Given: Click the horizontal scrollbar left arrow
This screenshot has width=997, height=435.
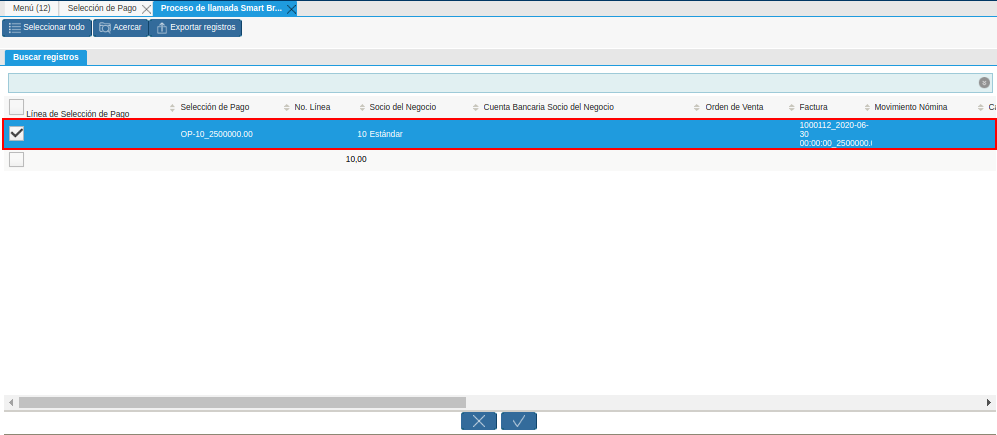Looking at the screenshot, I should (x=10, y=403).
